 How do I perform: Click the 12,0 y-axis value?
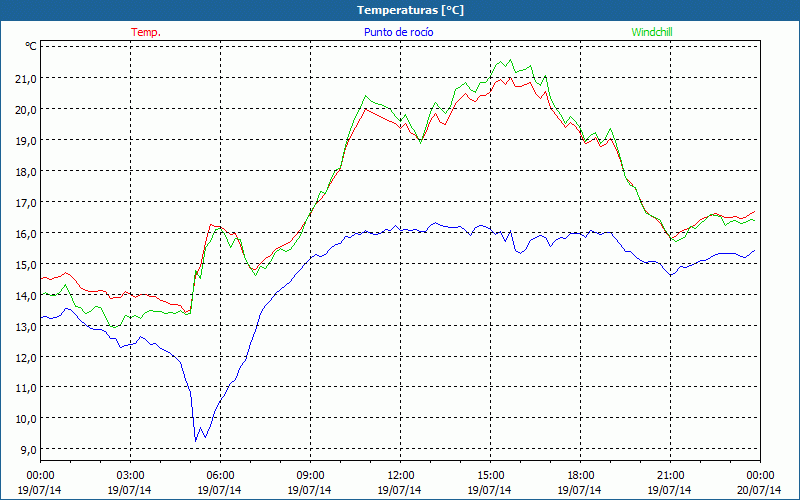[27, 358]
